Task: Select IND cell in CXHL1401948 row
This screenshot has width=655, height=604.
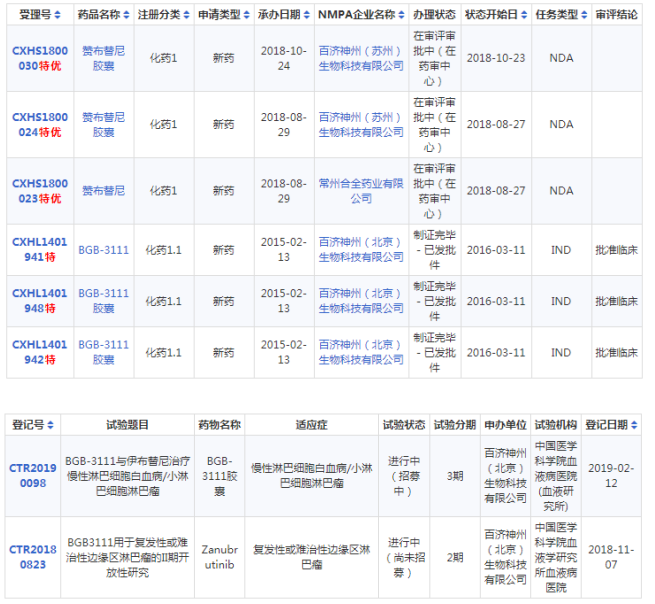Action: coord(561,301)
